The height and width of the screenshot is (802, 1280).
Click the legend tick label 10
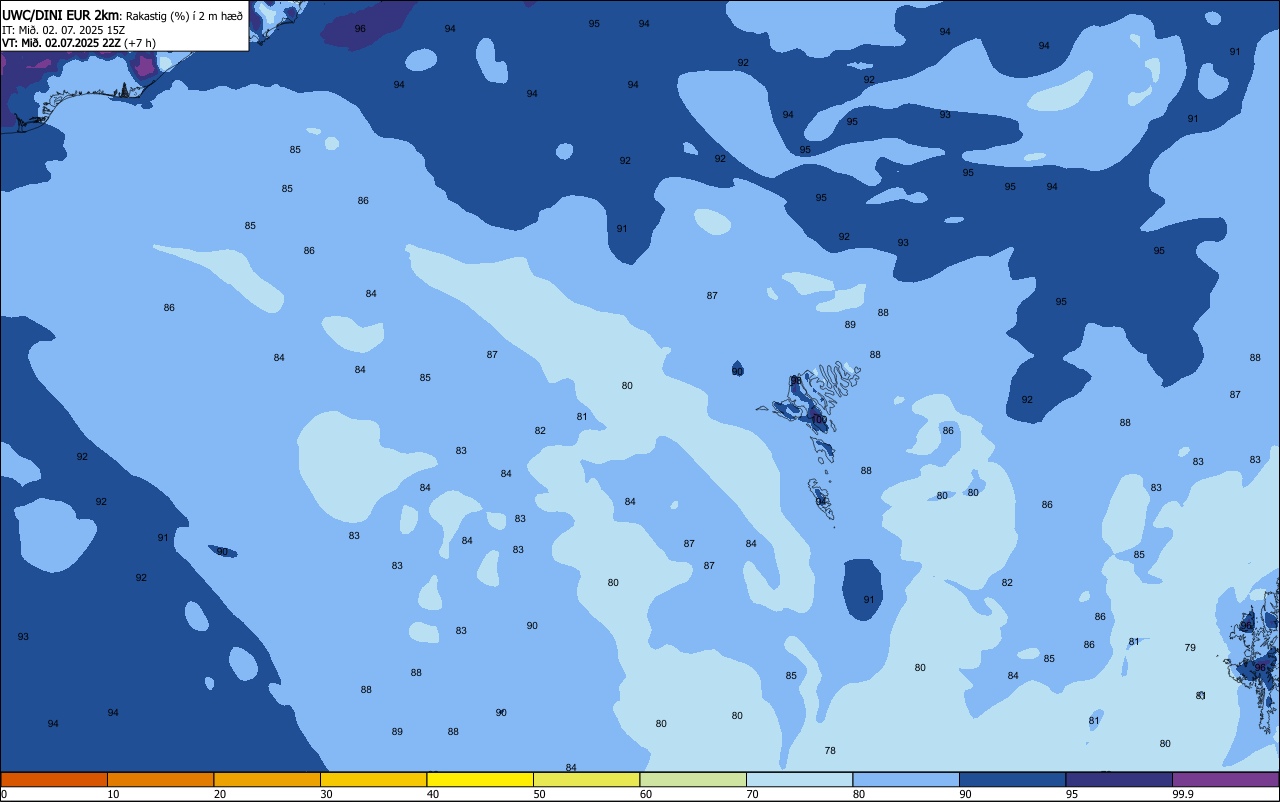113,794
